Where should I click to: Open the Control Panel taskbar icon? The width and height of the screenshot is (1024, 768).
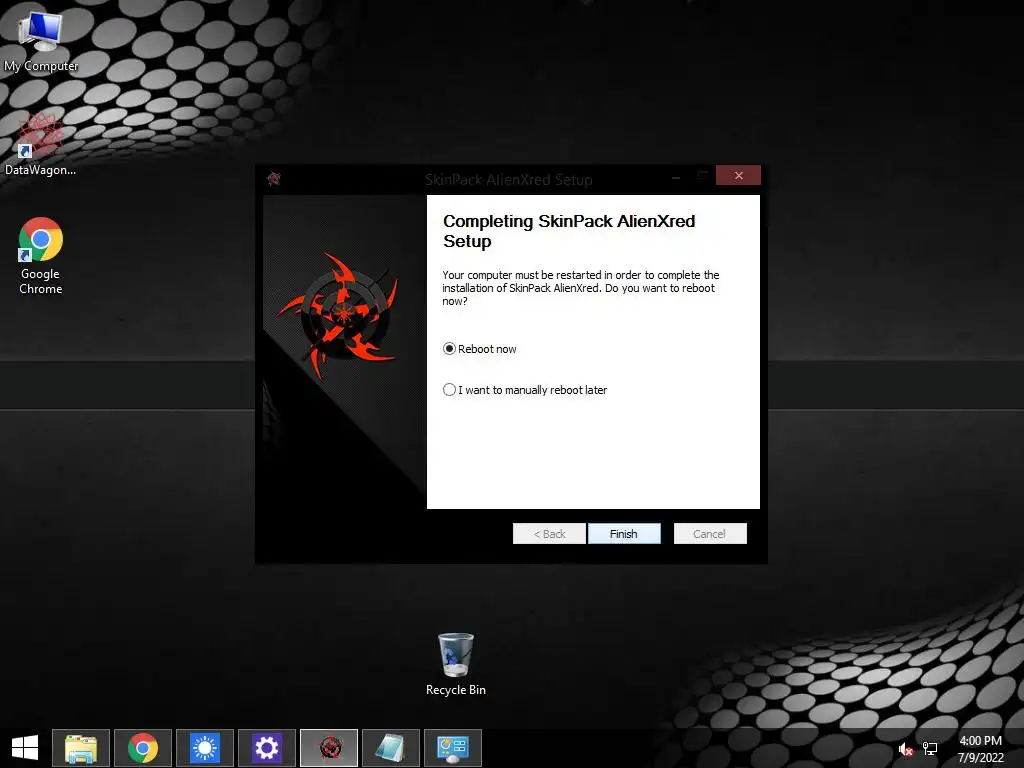[453, 748]
